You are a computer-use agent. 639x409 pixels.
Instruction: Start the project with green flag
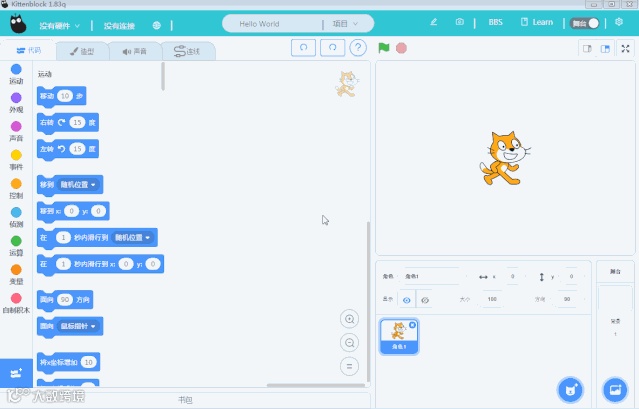click(383, 48)
